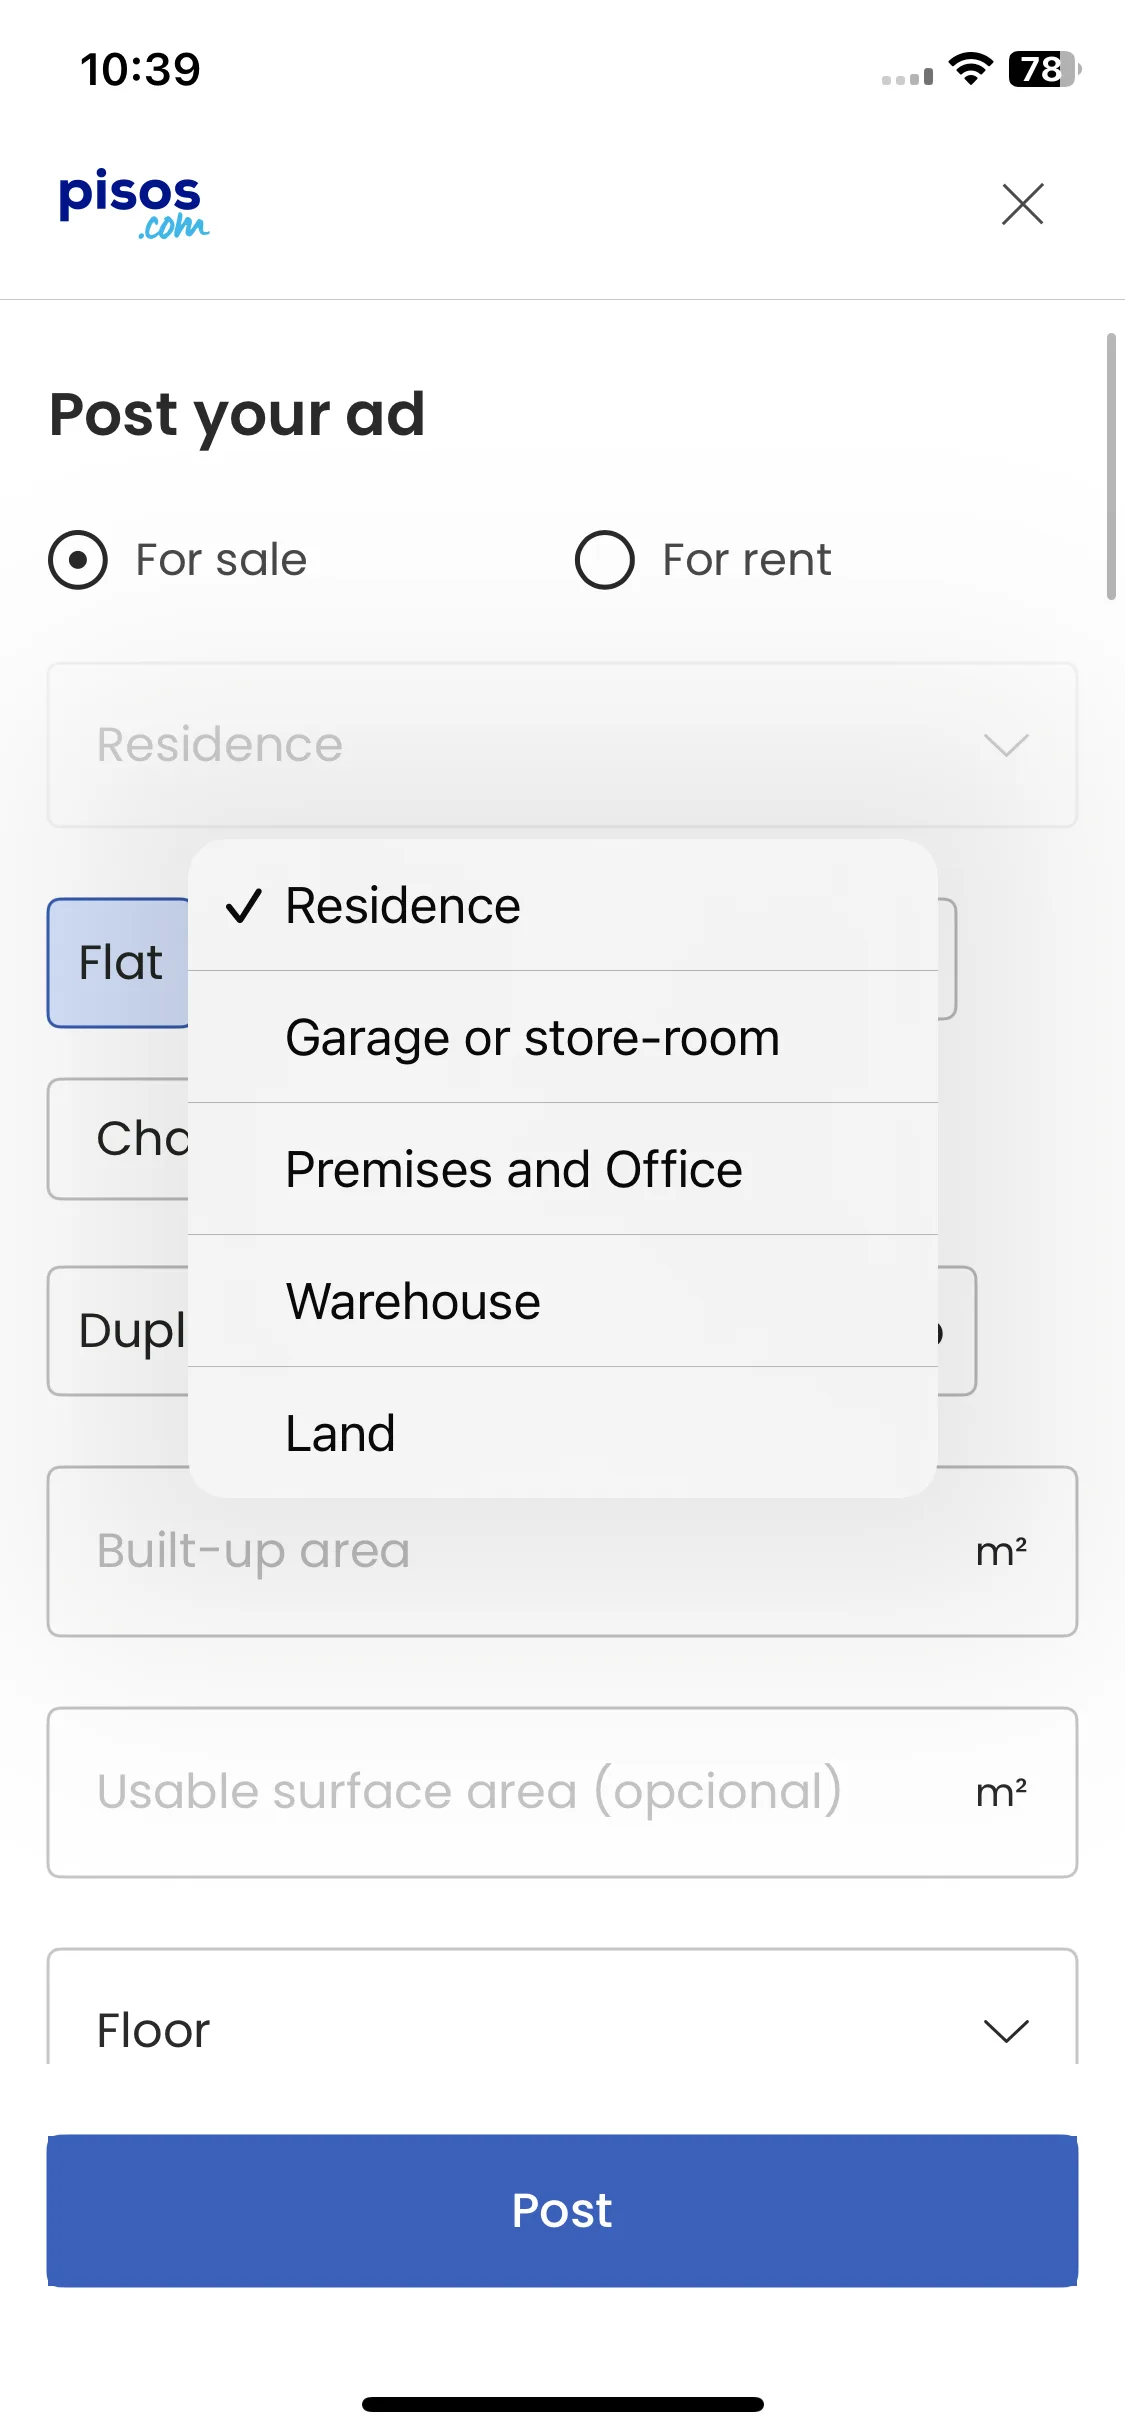Submit the ad with Post button

point(562,2211)
